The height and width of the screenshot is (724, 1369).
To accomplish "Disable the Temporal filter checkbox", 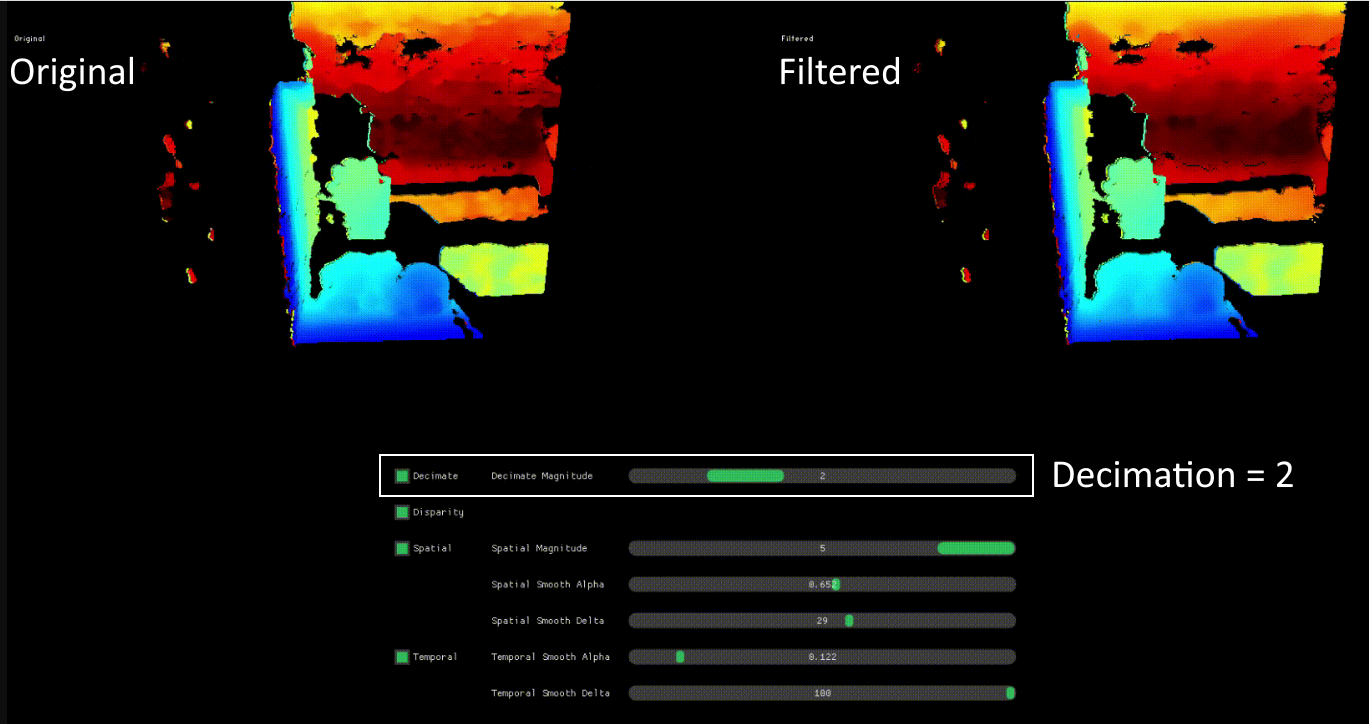I will pos(402,657).
